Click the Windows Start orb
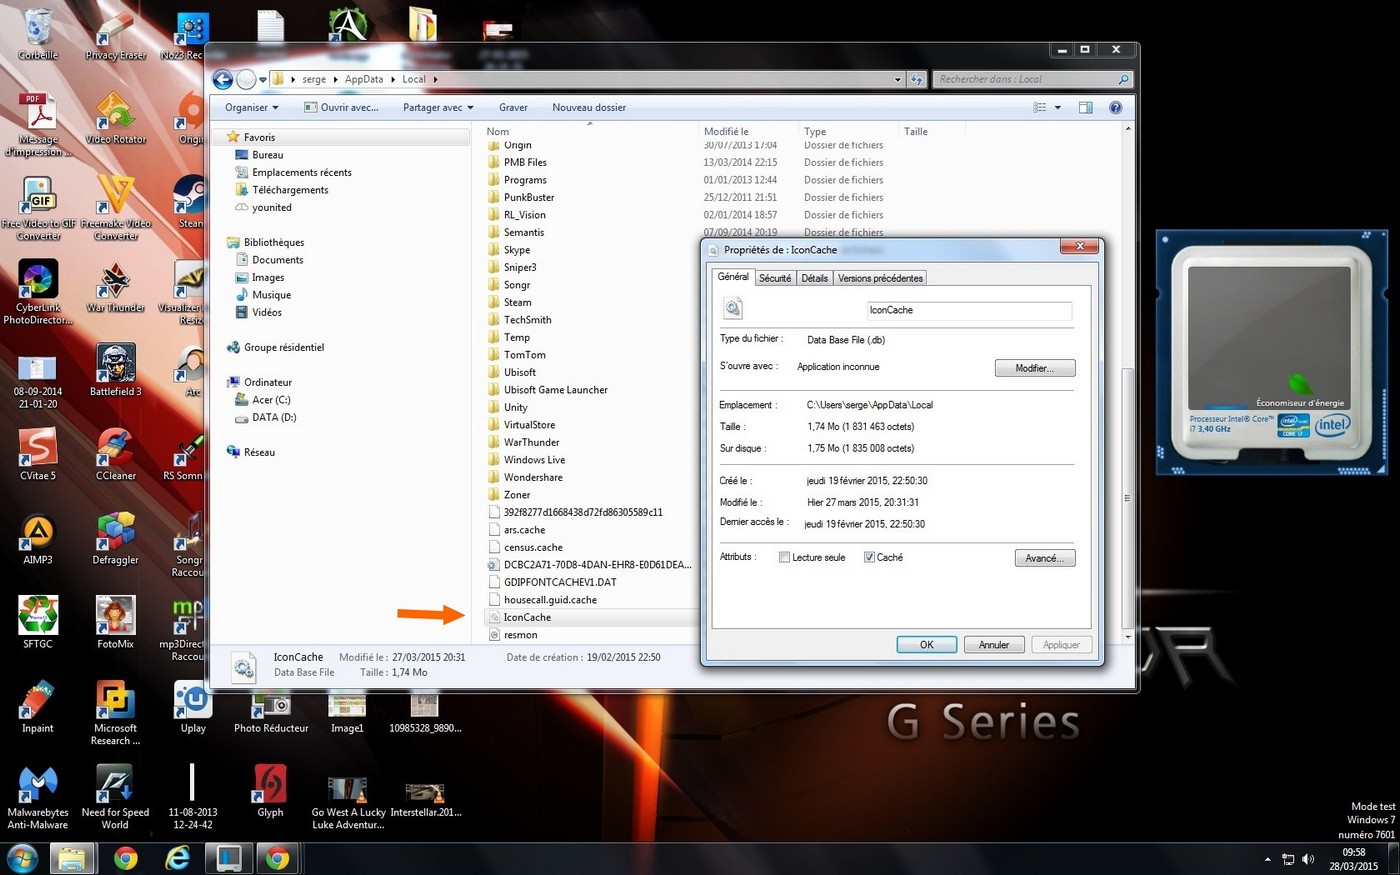 [x=22, y=858]
